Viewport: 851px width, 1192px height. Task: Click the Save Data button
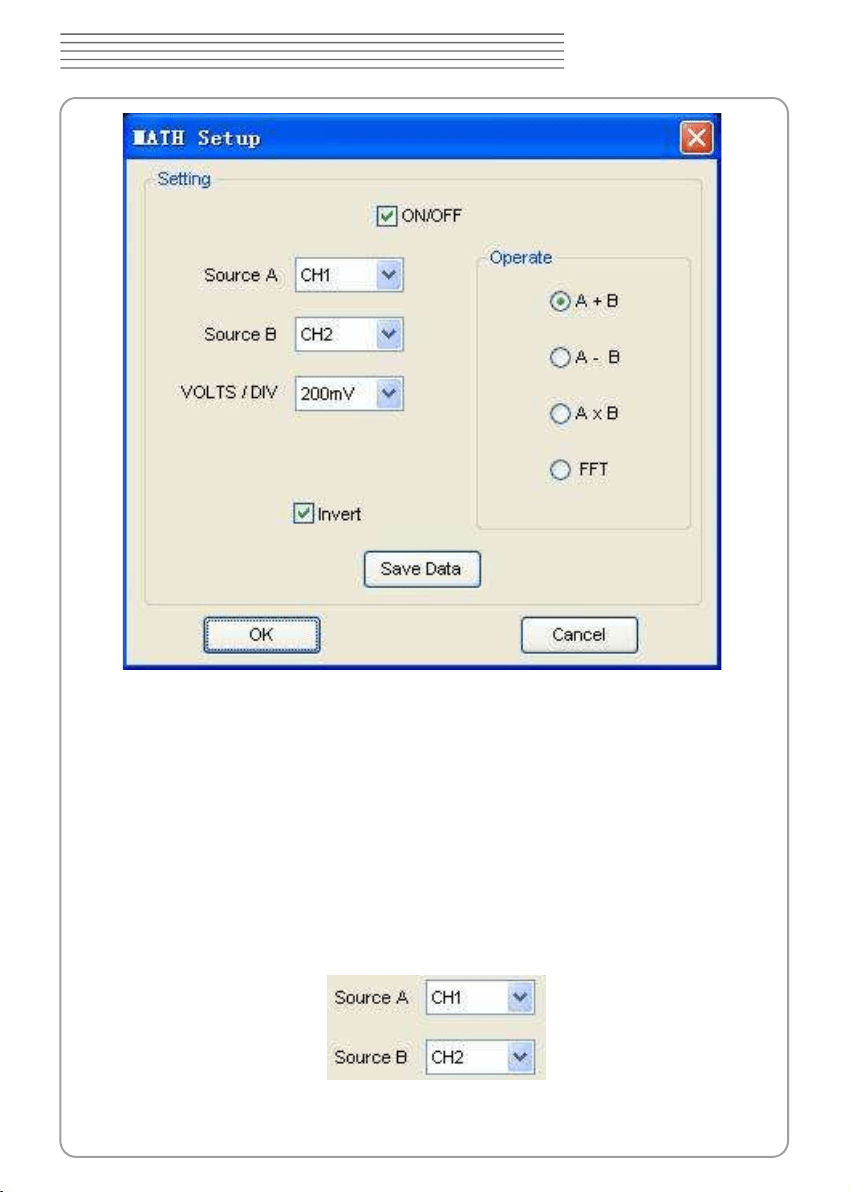pos(422,569)
